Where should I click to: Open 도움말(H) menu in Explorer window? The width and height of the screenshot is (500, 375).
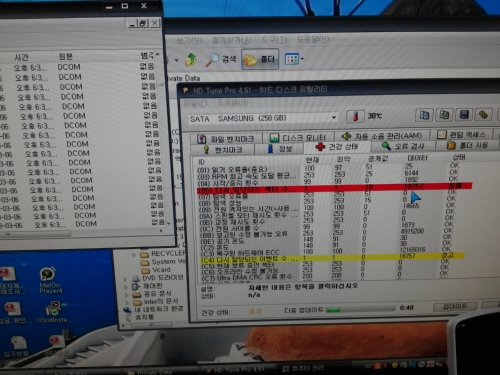pos(313,40)
